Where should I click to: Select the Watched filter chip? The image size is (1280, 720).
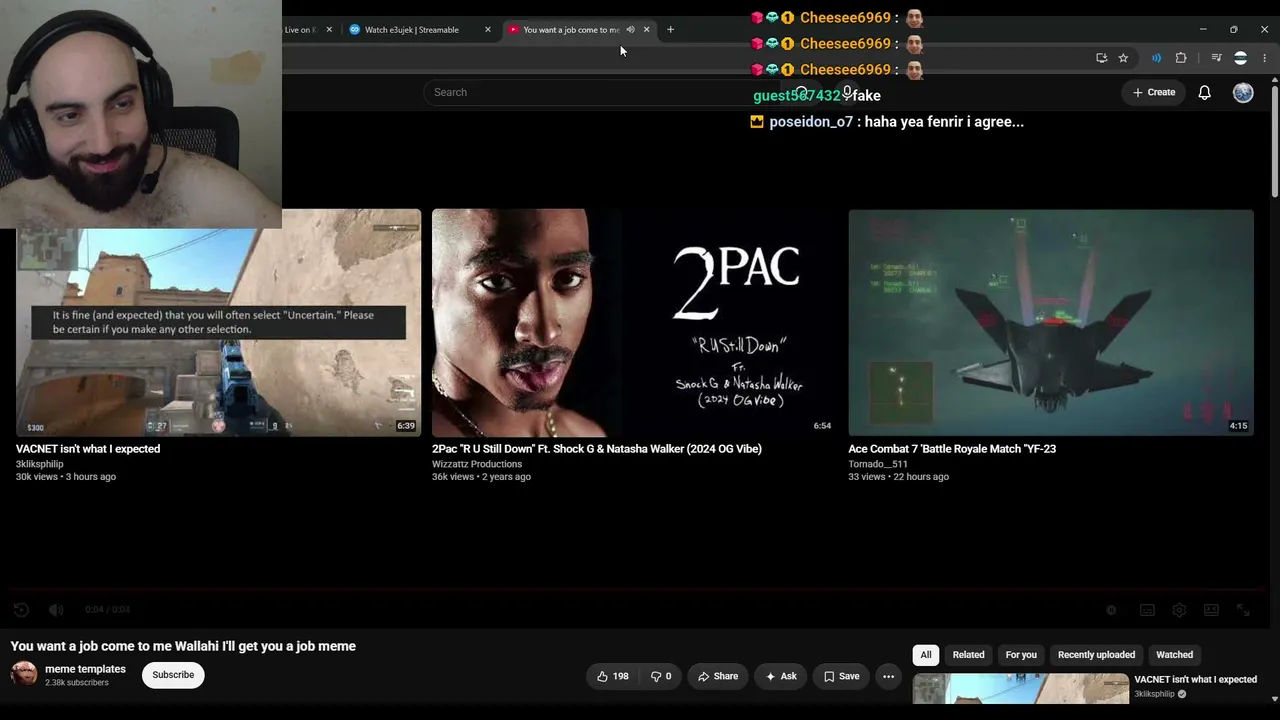(1174, 655)
